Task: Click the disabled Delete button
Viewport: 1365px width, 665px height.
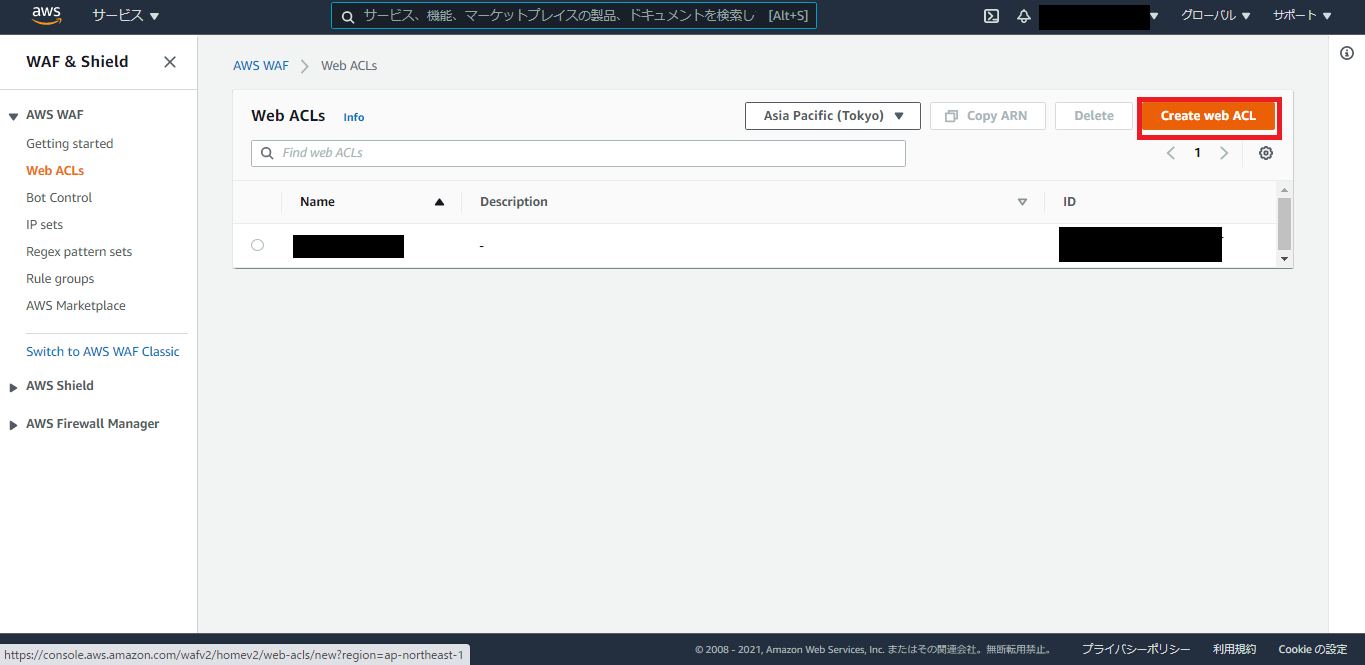Action: [x=1094, y=116]
